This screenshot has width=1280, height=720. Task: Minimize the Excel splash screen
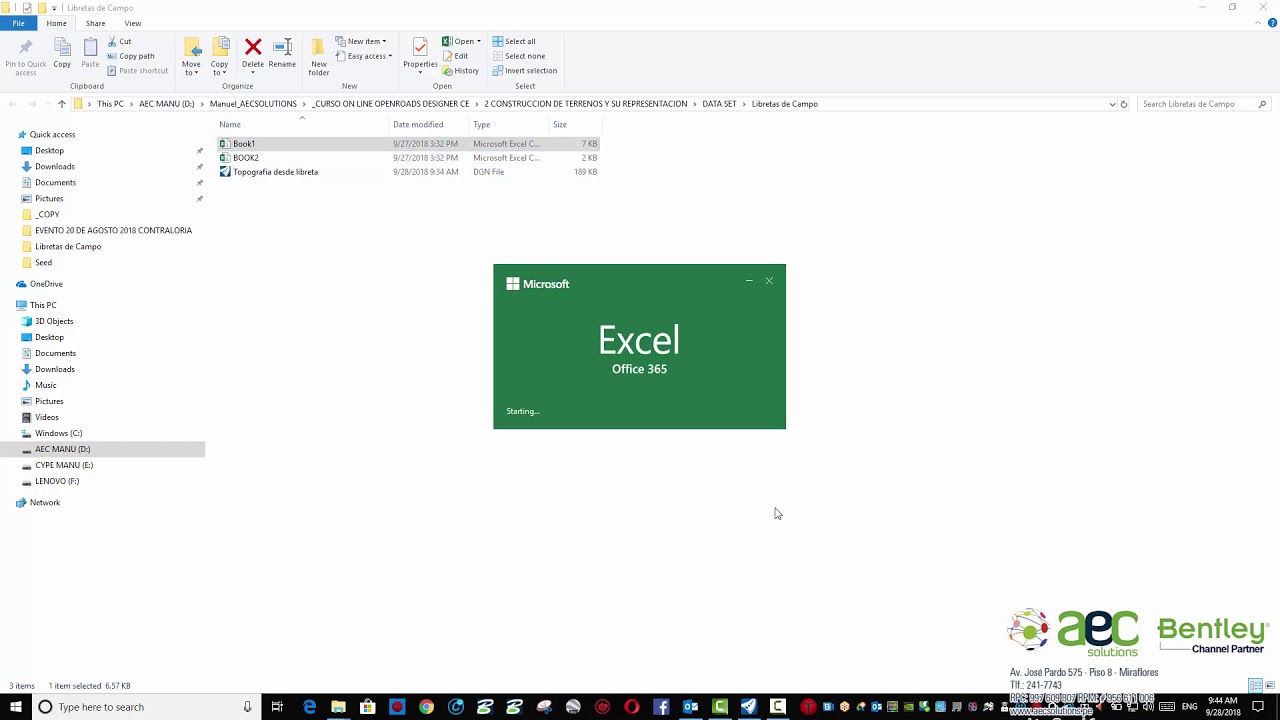749,281
